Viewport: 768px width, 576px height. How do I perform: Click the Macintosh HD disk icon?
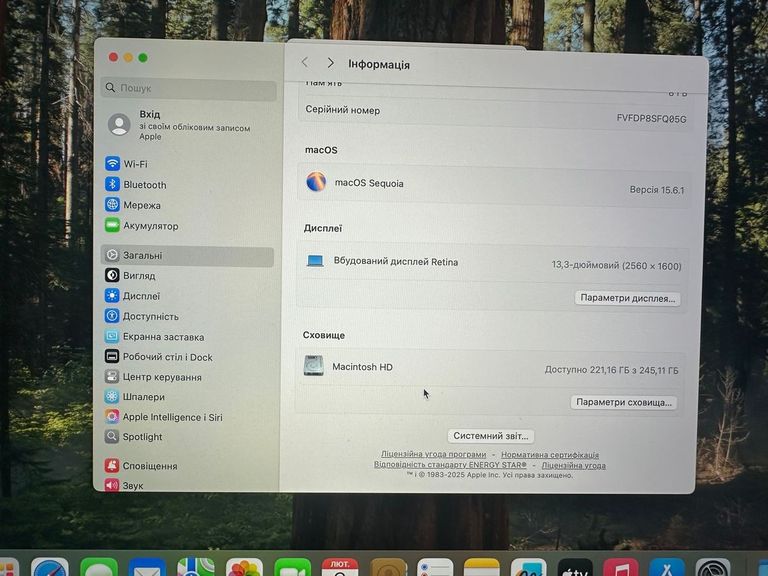click(313, 365)
